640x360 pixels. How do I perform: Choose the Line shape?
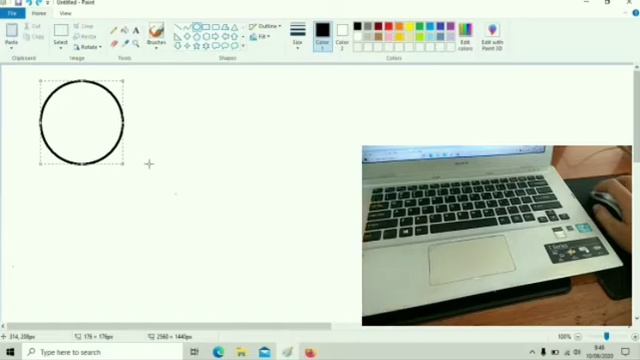click(x=178, y=27)
